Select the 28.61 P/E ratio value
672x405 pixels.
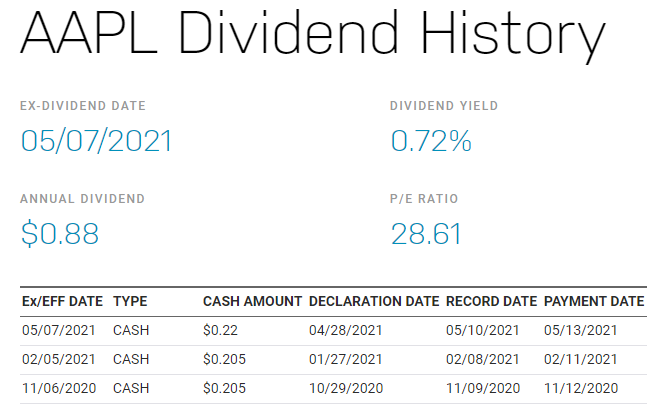(x=426, y=234)
